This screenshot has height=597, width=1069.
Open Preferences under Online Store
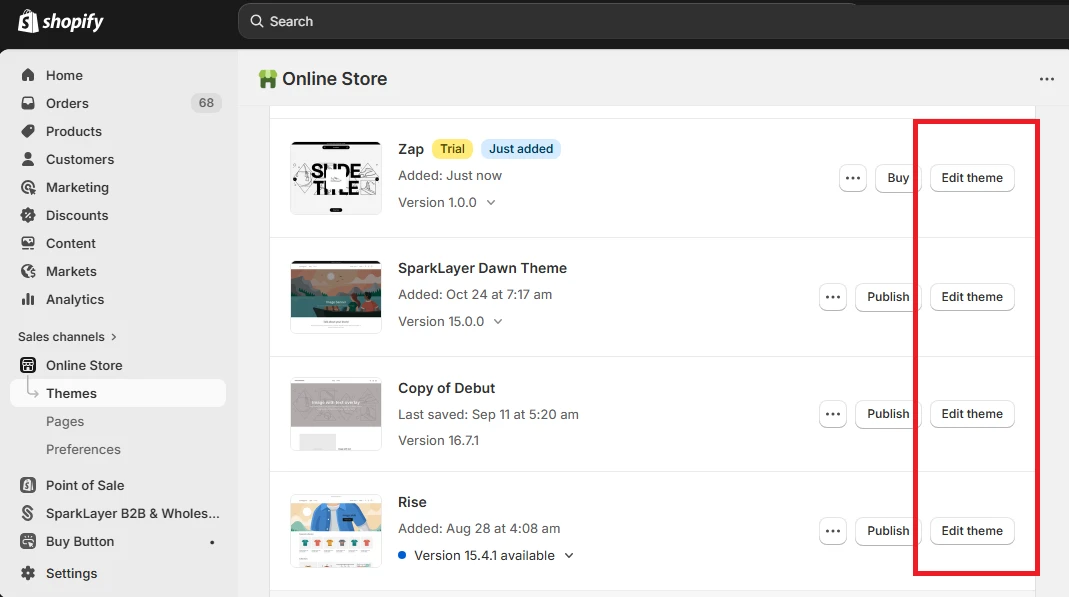(83, 449)
